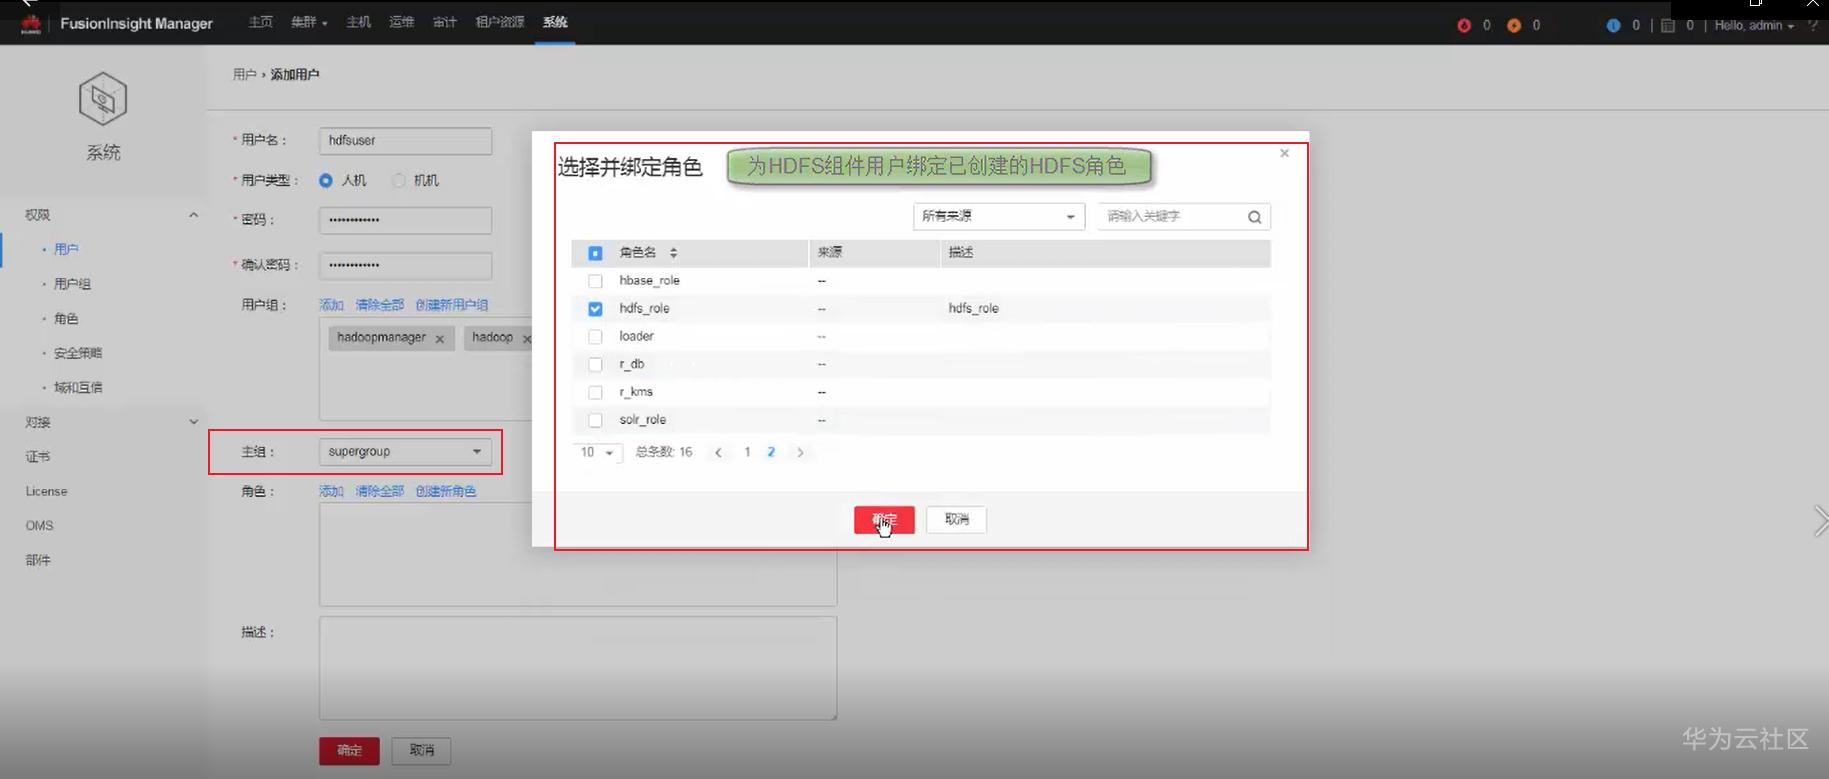Image resolution: width=1829 pixels, height=779 pixels.
Task: Click 清除全部 link for 用户组
Action: tap(380, 305)
